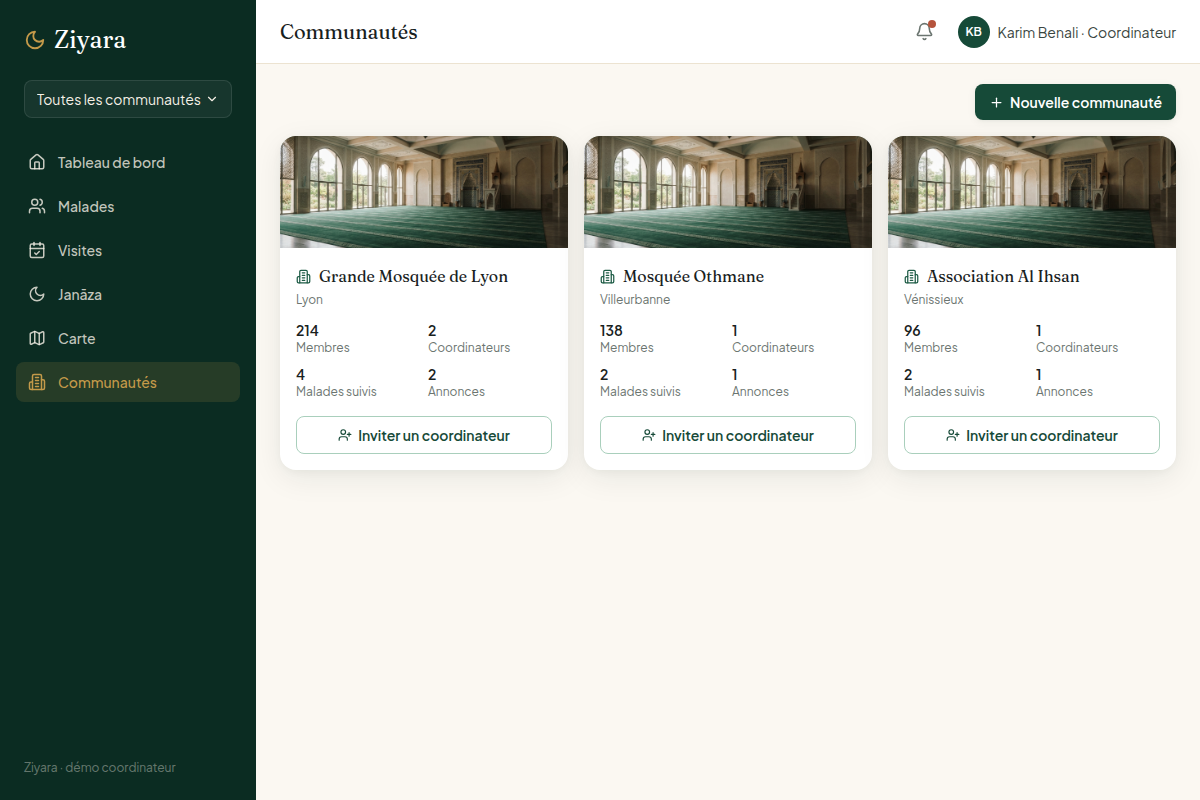Click the 138 Membres value

pos(611,330)
